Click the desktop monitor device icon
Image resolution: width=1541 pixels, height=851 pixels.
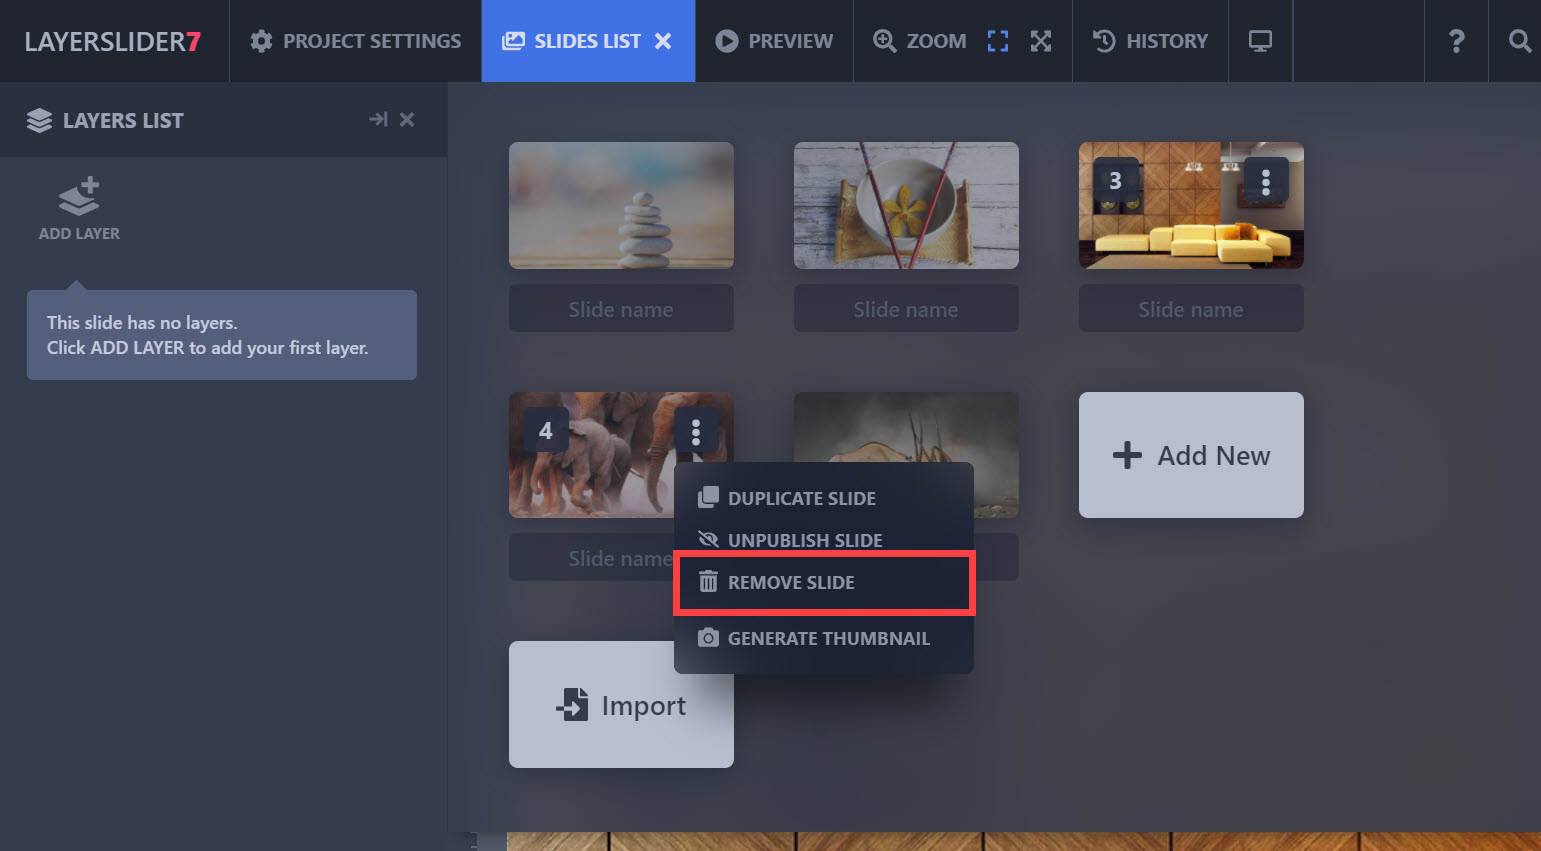(1260, 41)
